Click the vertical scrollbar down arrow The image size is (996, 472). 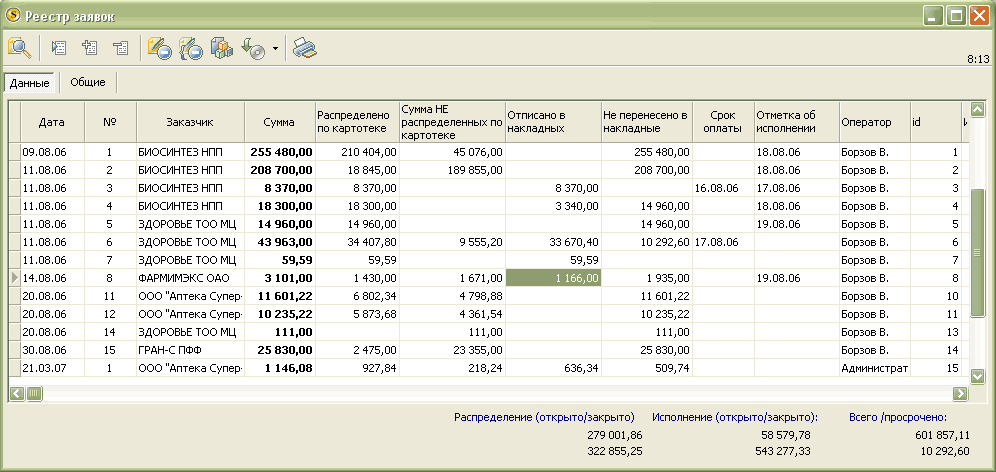[978, 377]
